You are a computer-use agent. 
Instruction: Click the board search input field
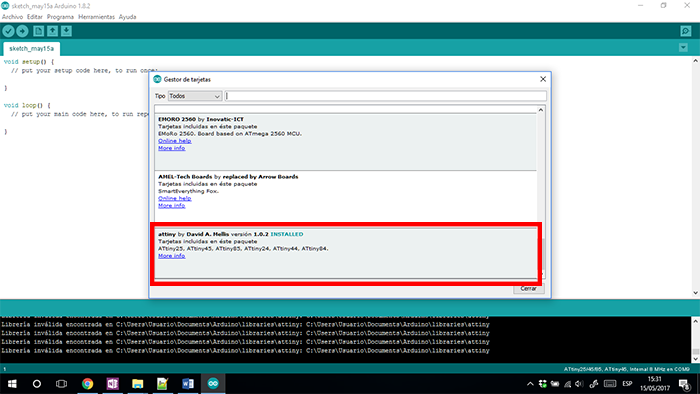pos(385,96)
